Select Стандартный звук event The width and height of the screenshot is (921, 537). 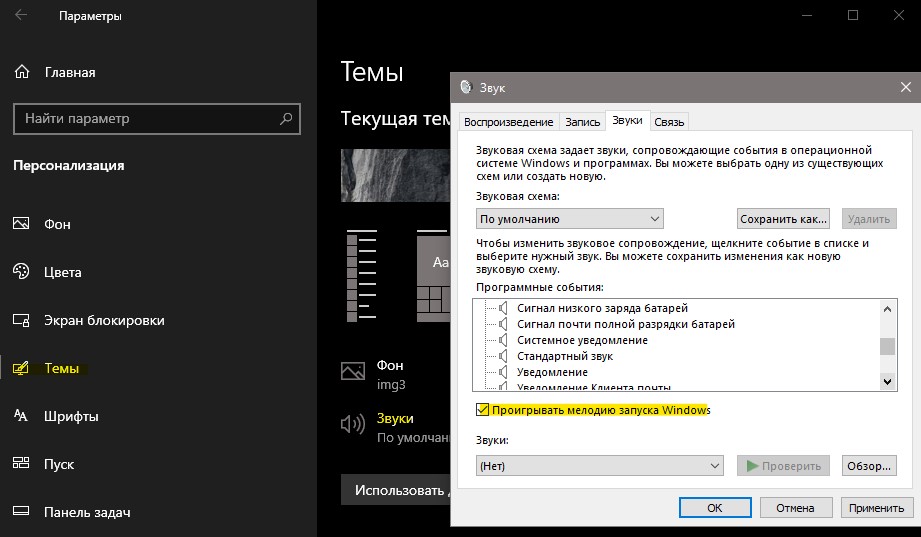564,355
